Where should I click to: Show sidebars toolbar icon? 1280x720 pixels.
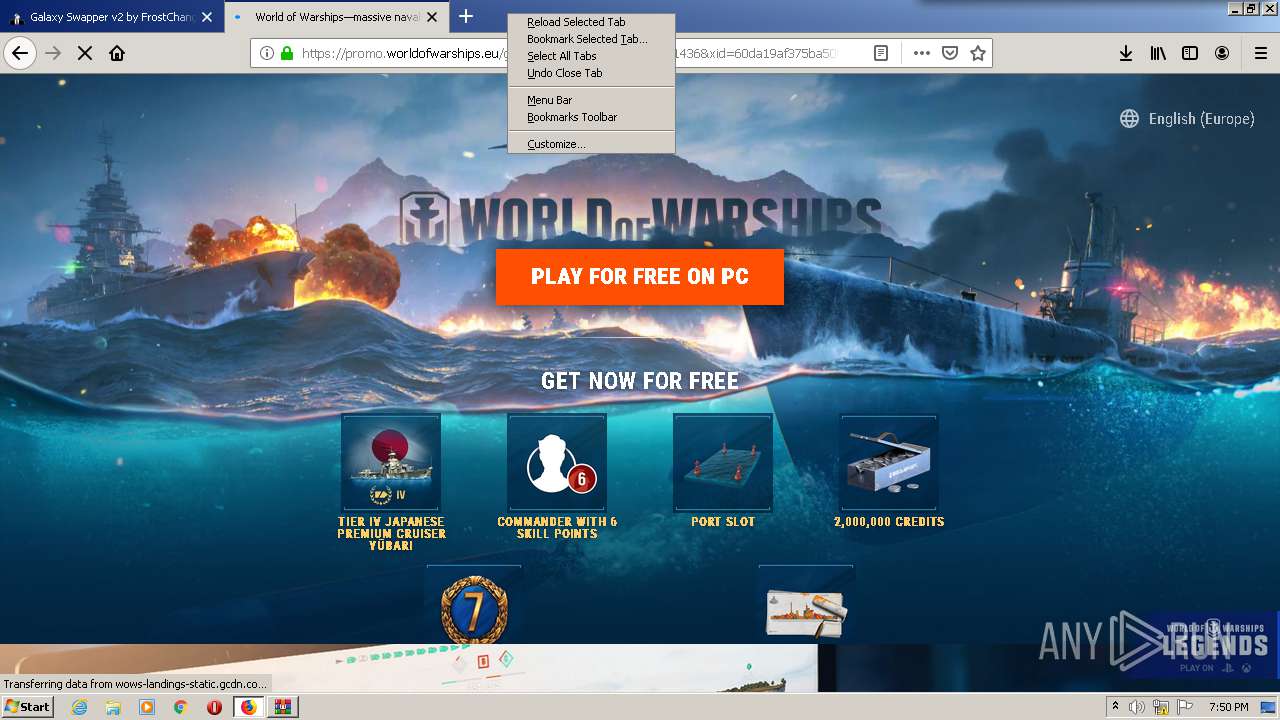point(1190,53)
